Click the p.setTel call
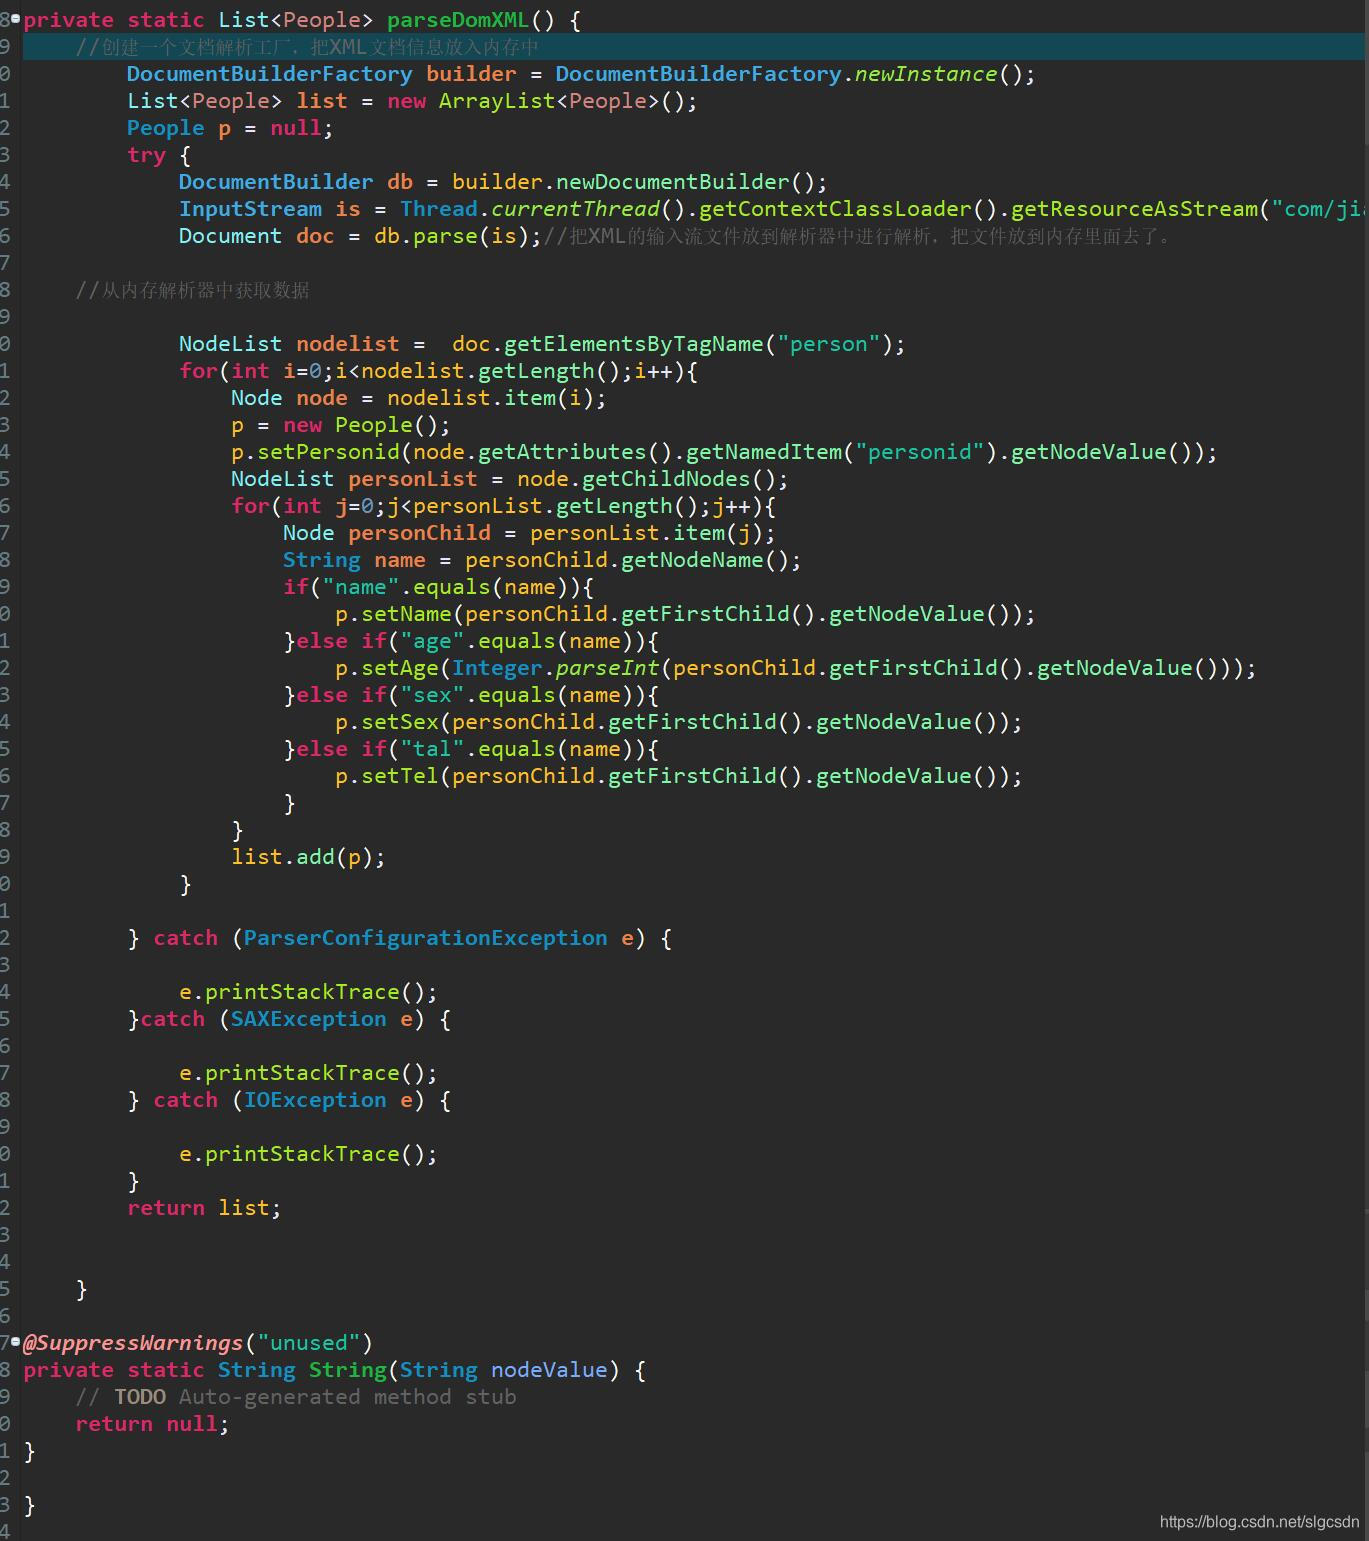The width and height of the screenshot is (1369, 1541). pos(387,776)
